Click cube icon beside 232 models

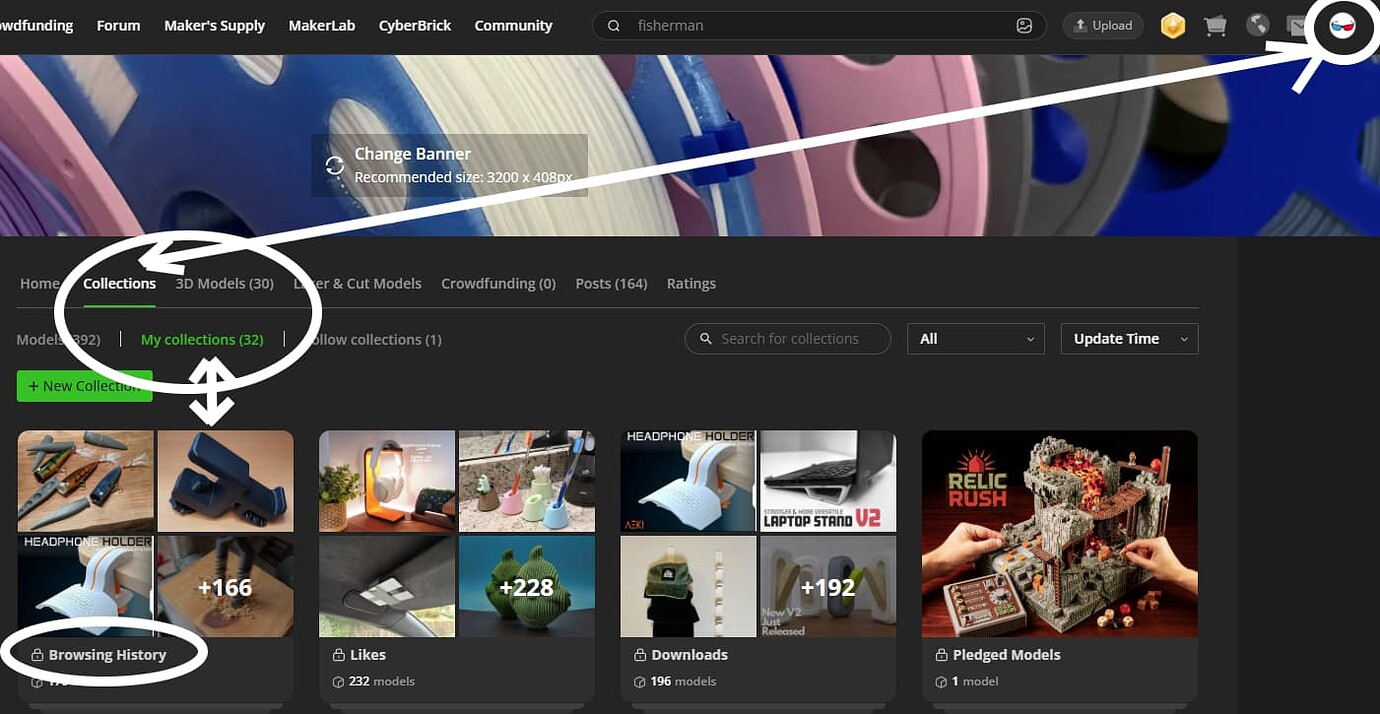pos(338,681)
